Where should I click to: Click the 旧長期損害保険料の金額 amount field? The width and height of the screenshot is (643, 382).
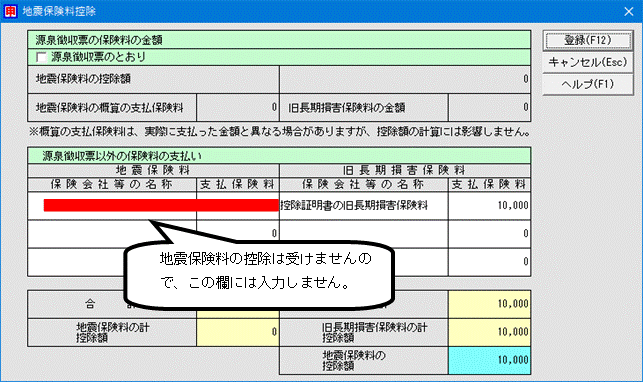[489, 107]
